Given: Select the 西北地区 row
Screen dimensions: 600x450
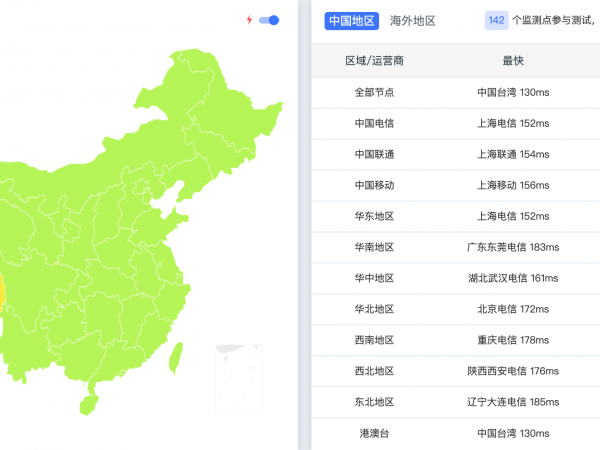Looking at the screenshot, I should 375,371.
